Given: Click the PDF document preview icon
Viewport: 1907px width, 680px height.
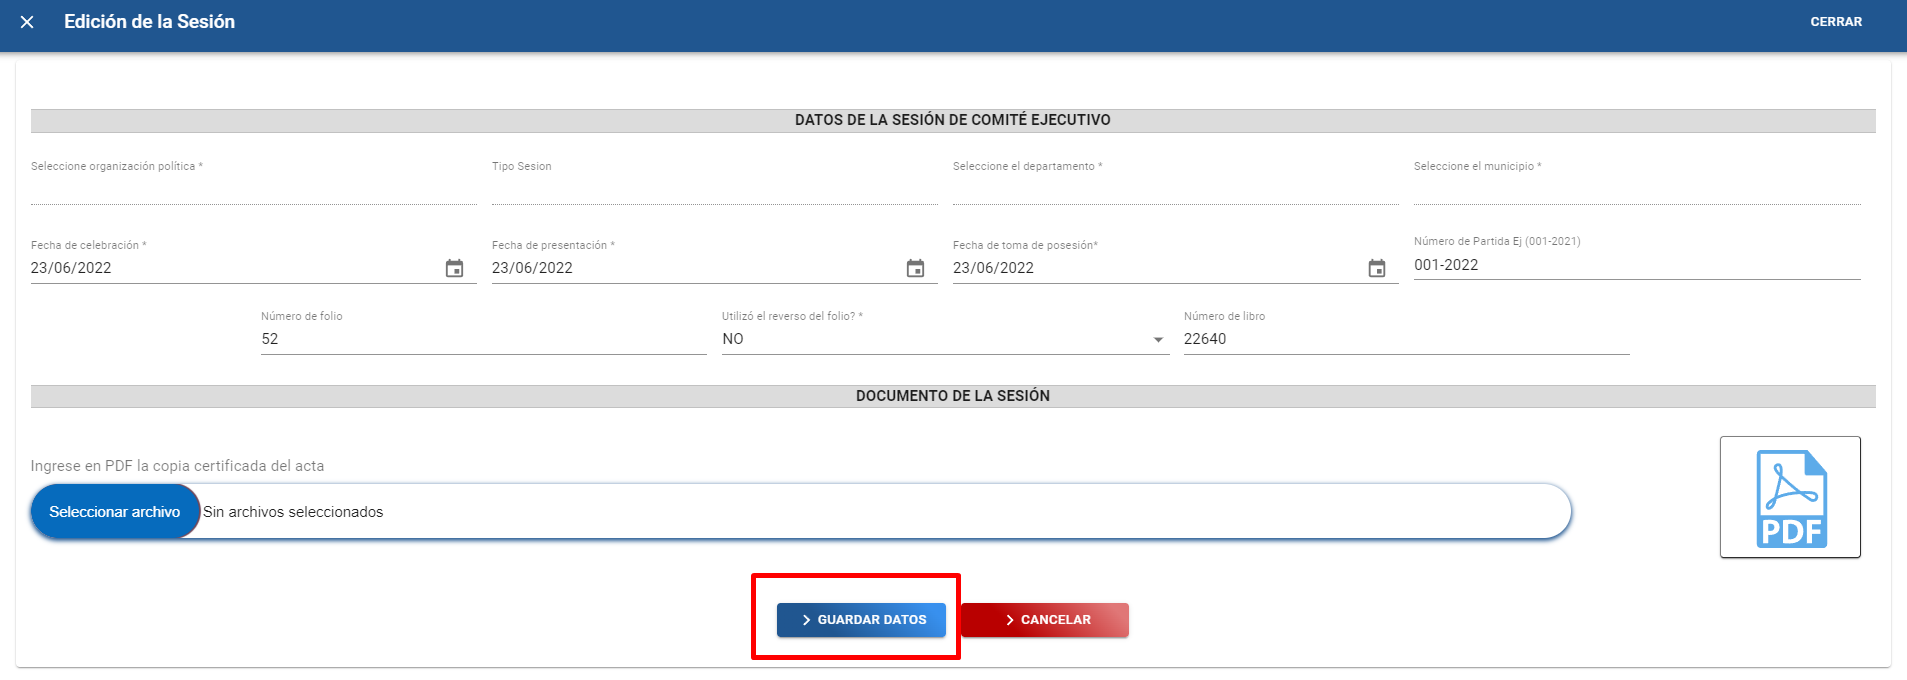Looking at the screenshot, I should click(x=1790, y=498).
